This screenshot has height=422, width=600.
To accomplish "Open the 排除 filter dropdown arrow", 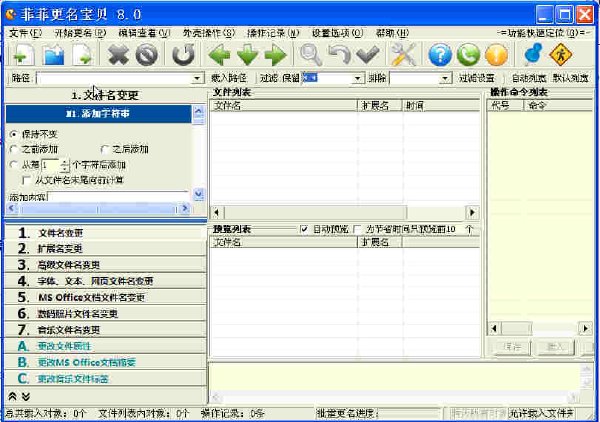I will [445, 78].
